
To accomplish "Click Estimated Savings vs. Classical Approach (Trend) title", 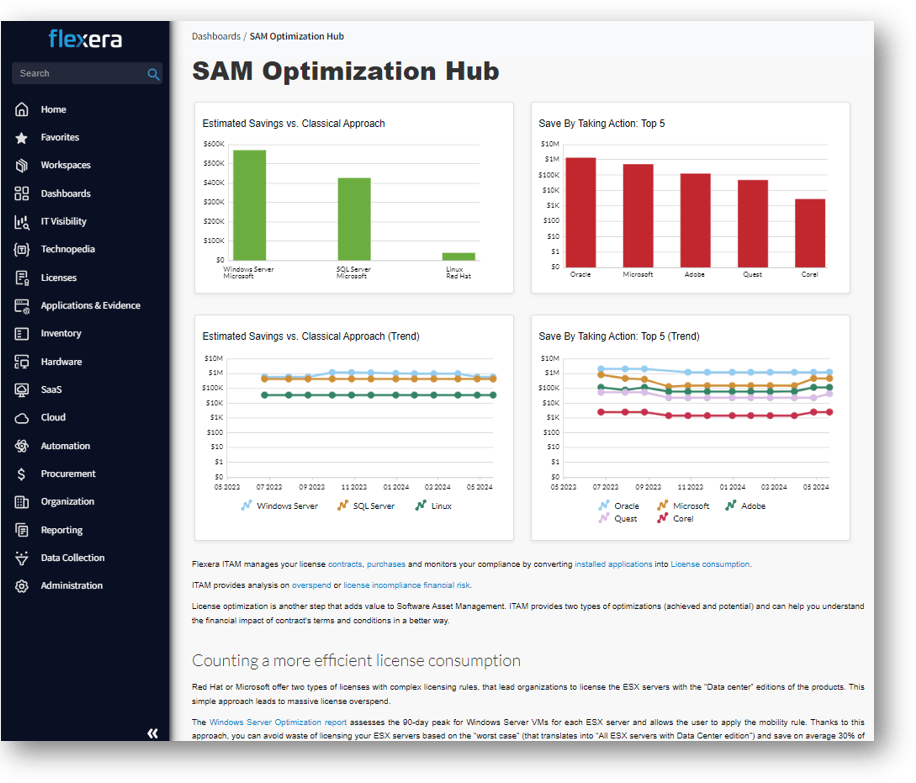I will [x=311, y=337].
